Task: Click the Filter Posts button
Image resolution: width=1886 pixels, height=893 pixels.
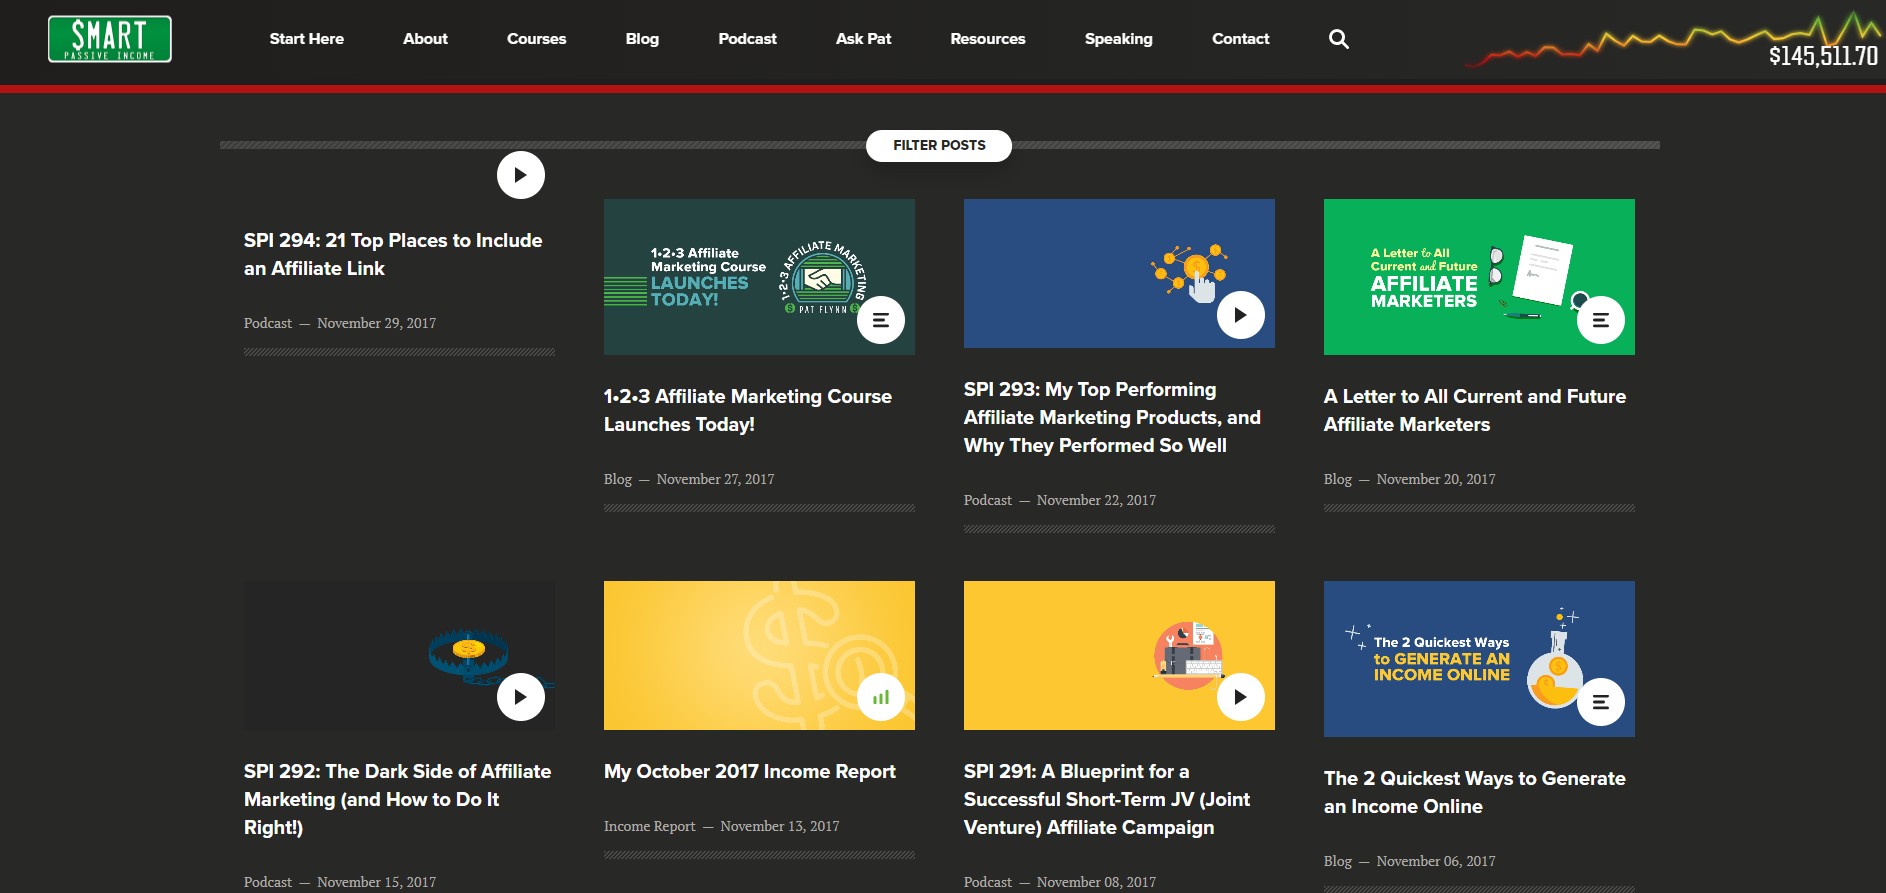Action: point(939,145)
